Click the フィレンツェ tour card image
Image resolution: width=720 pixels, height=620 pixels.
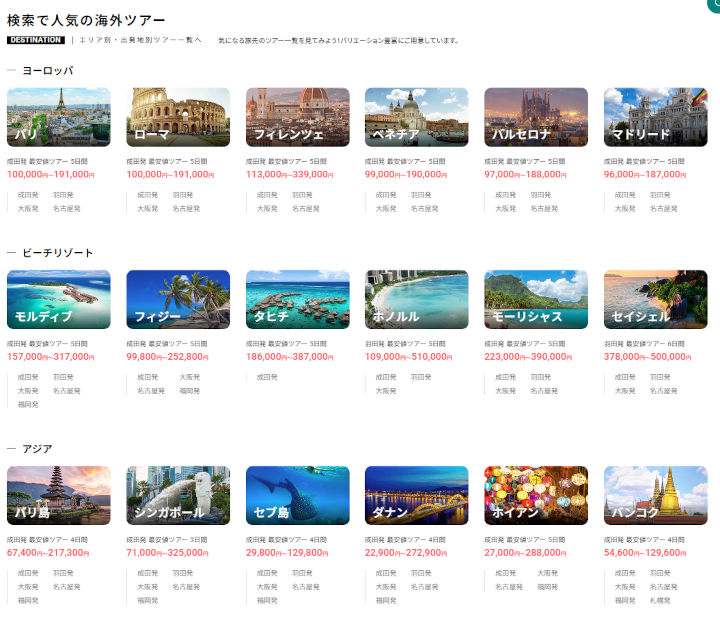tap(297, 117)
